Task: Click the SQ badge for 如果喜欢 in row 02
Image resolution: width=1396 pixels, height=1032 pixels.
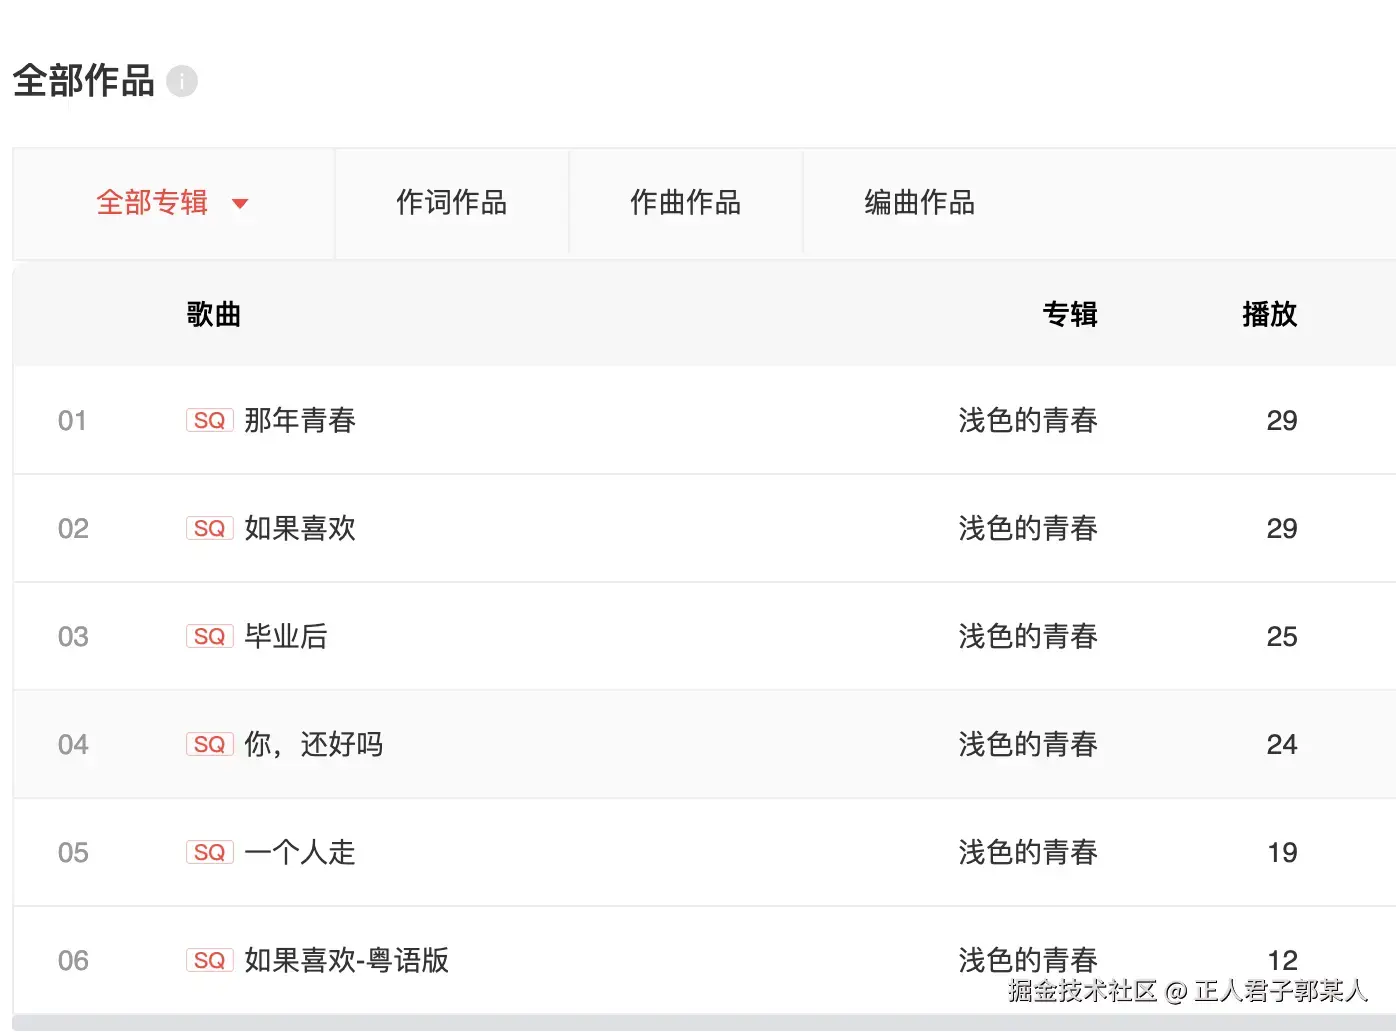Action: tap(210, 528)
